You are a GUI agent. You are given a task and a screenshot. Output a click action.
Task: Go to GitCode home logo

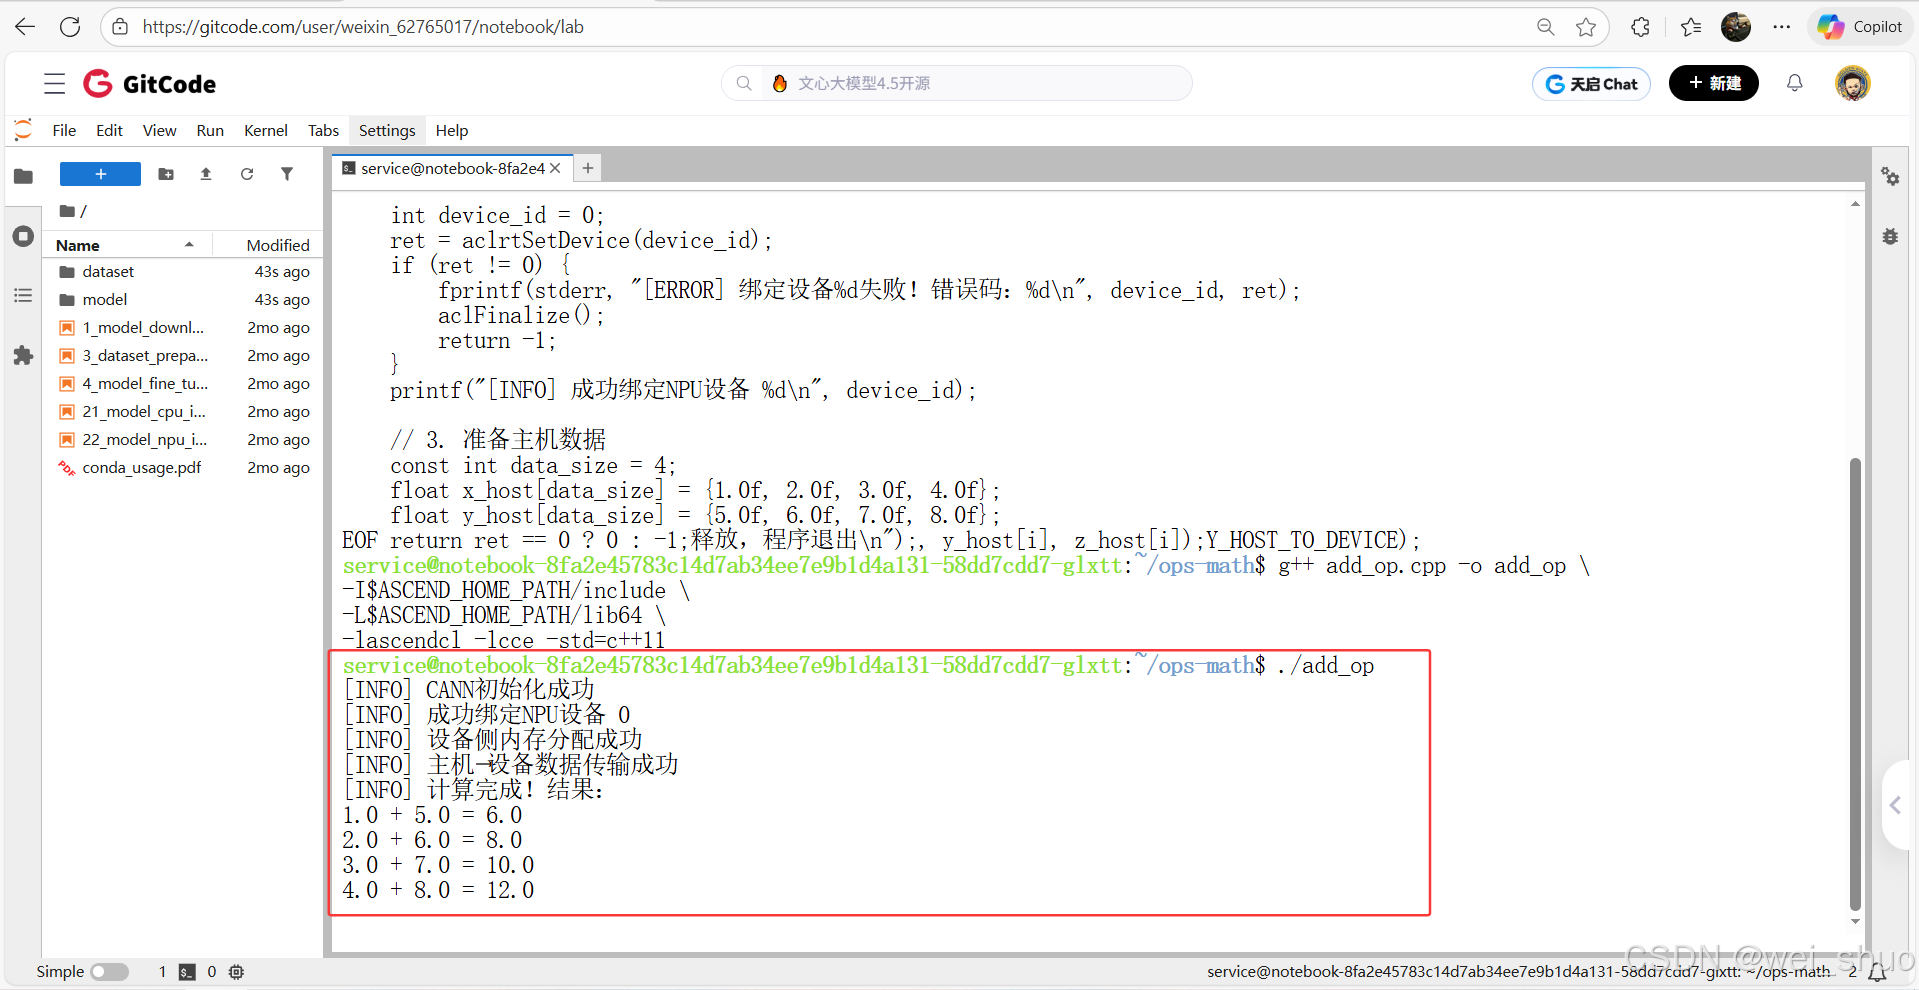tap(150, 83)
